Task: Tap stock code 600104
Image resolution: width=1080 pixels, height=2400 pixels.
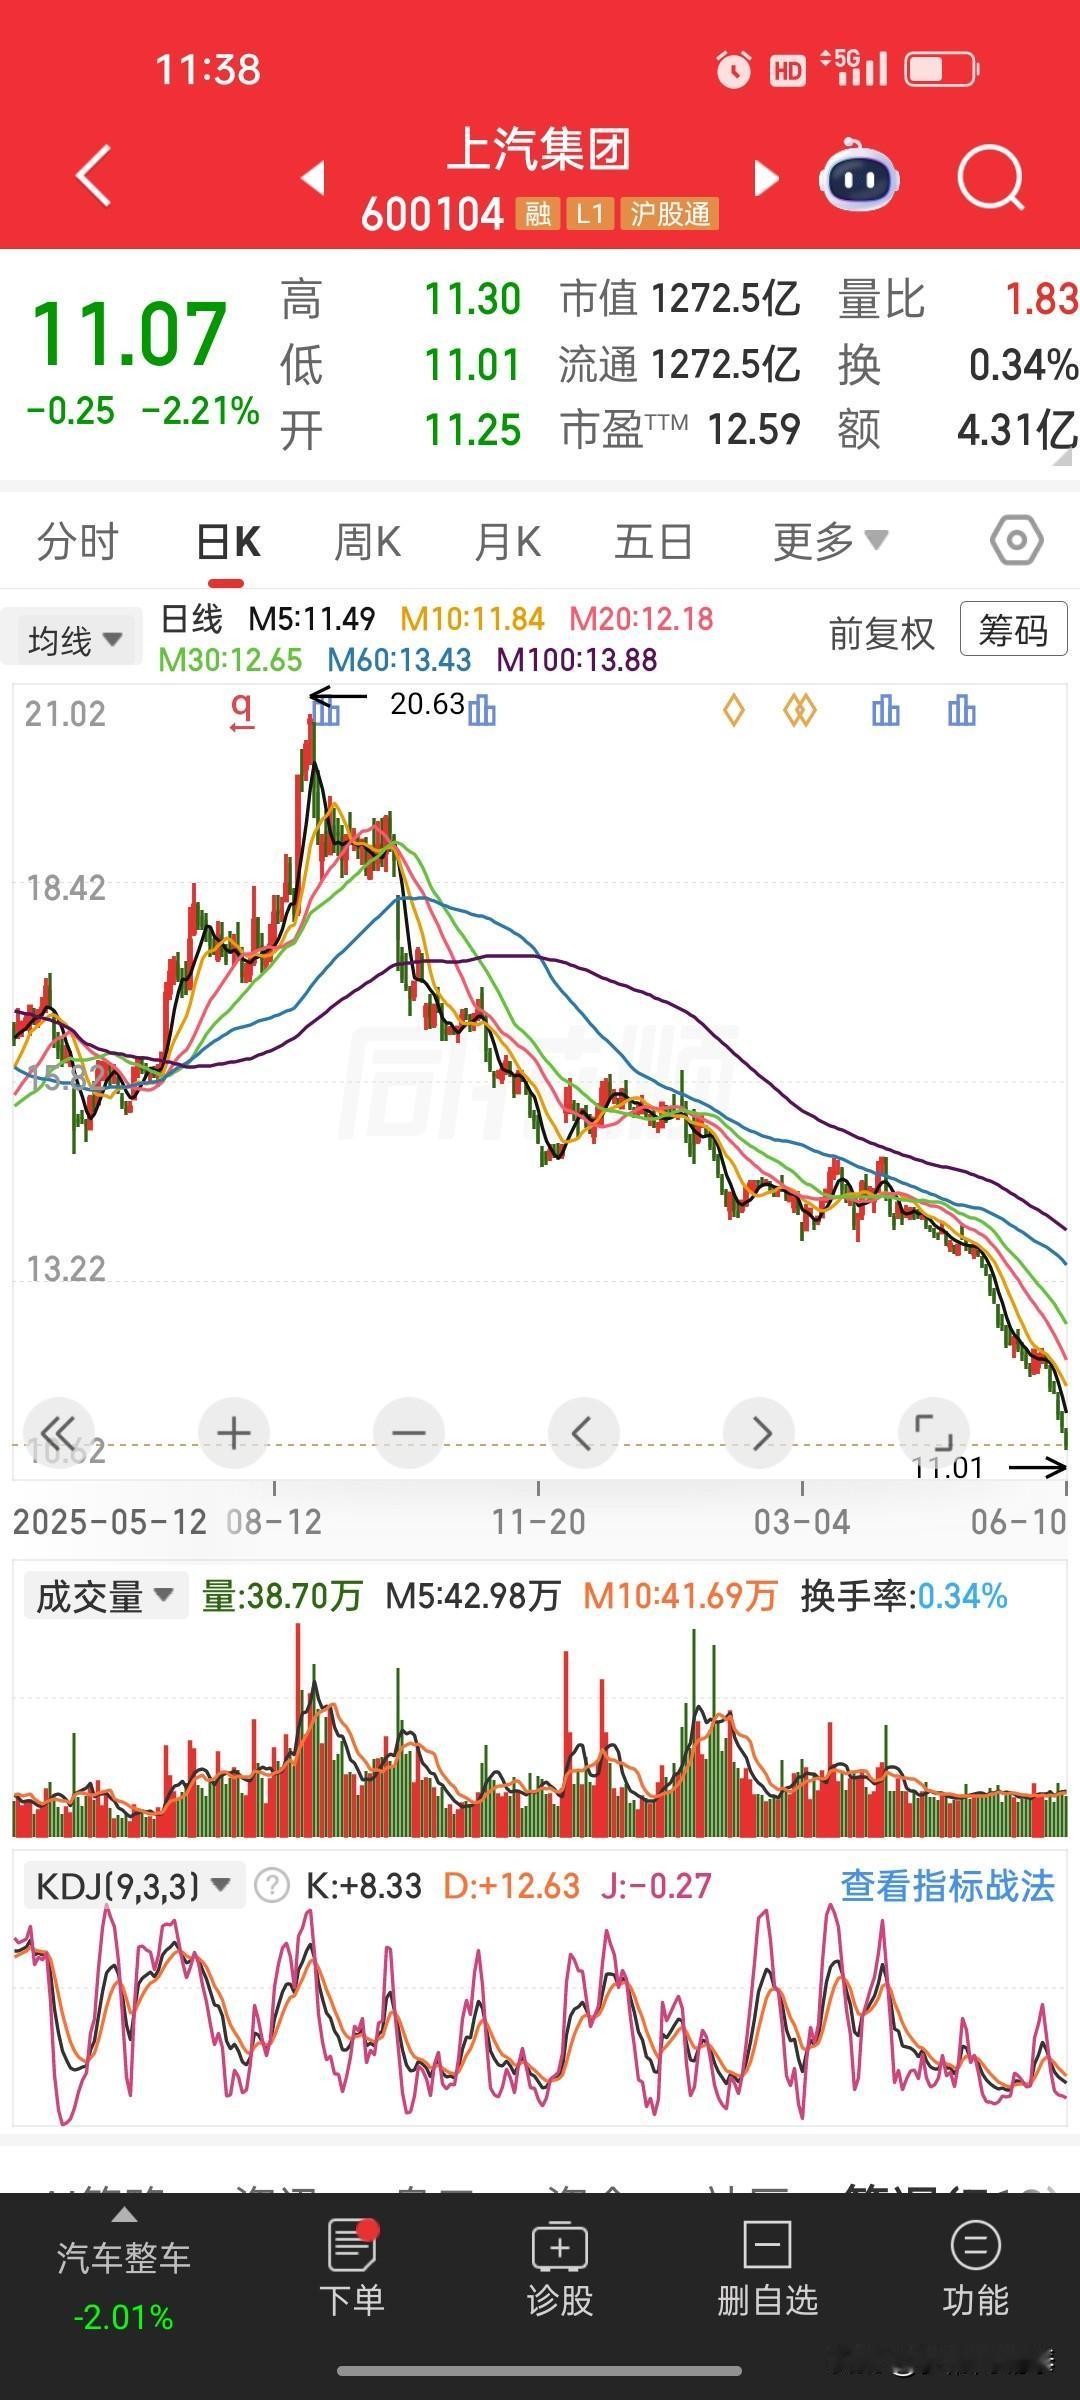Action: tap(432, 214)
